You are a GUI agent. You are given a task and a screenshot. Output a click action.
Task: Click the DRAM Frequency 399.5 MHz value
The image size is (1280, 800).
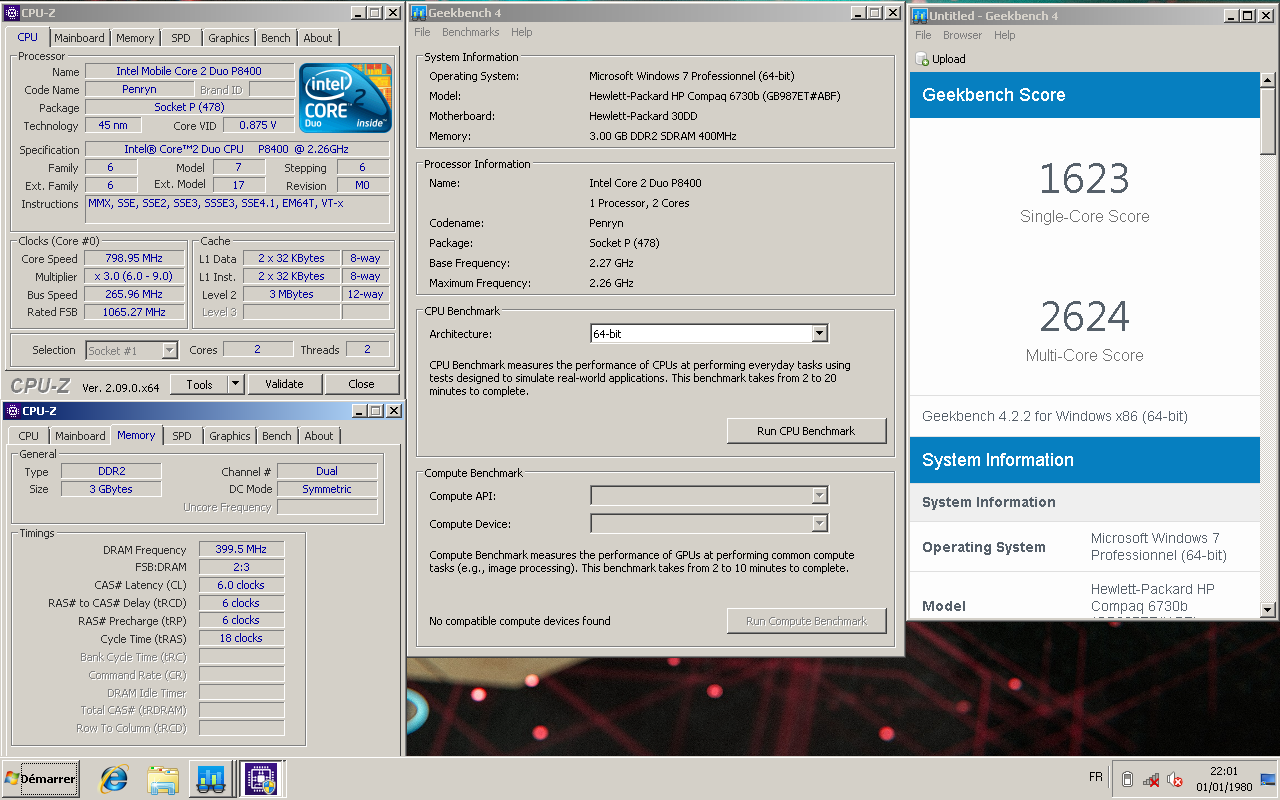(241, 549)
